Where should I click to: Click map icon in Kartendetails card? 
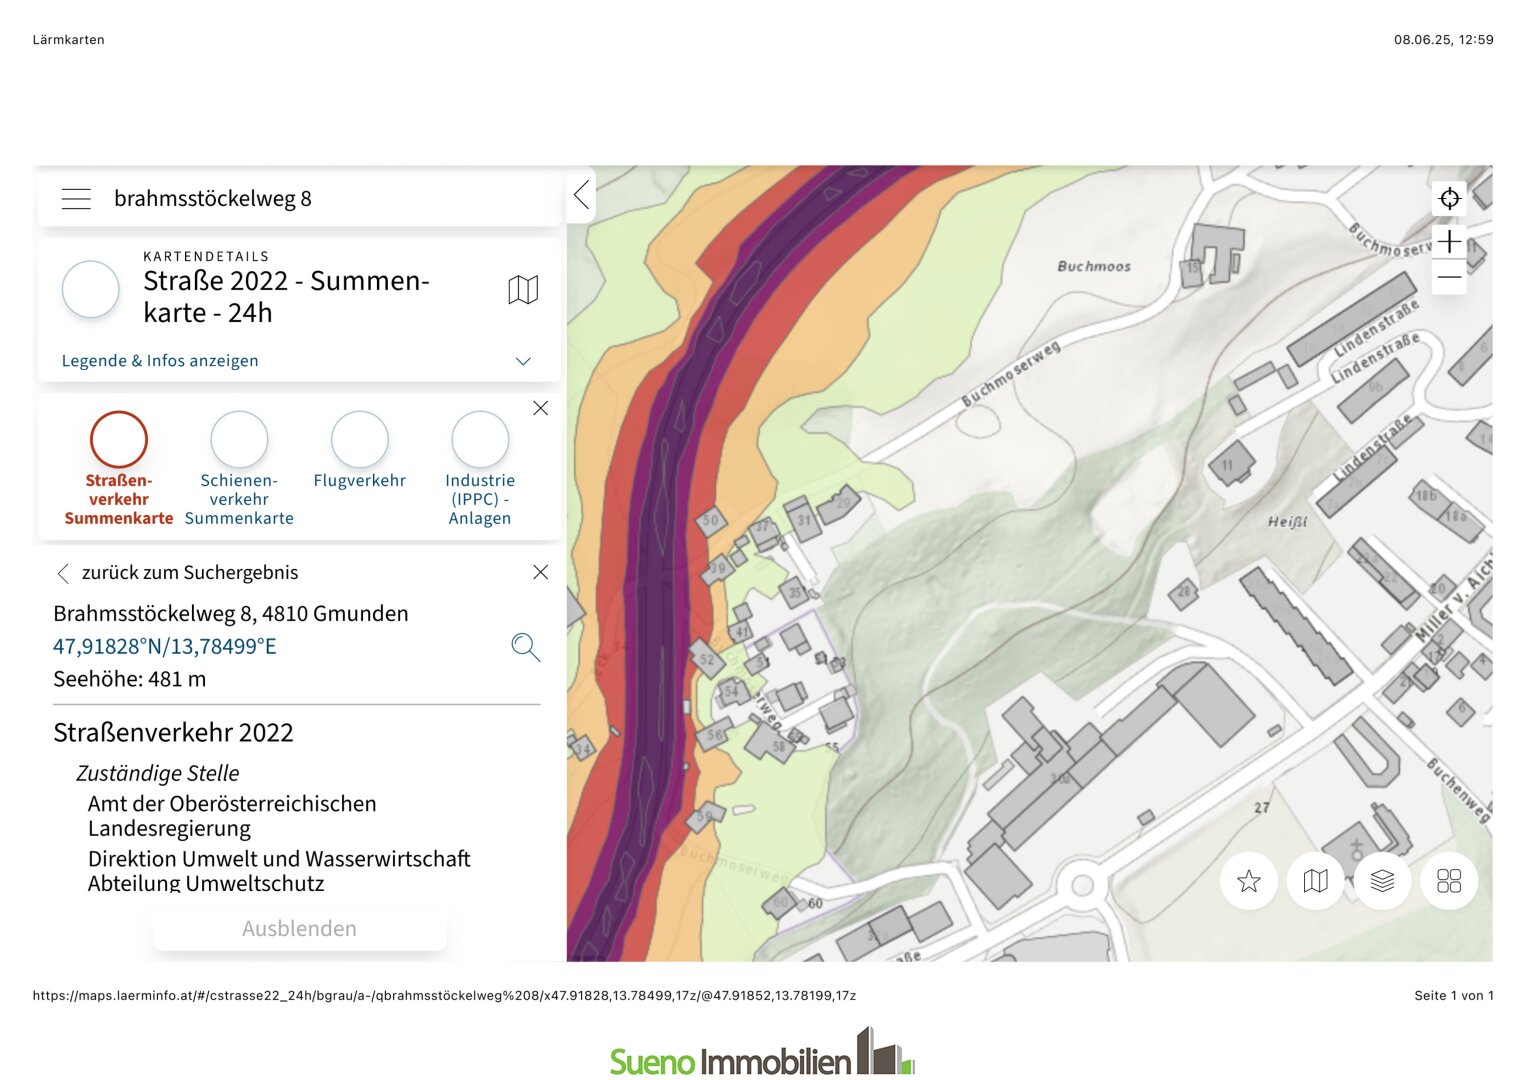pos(523,290)
